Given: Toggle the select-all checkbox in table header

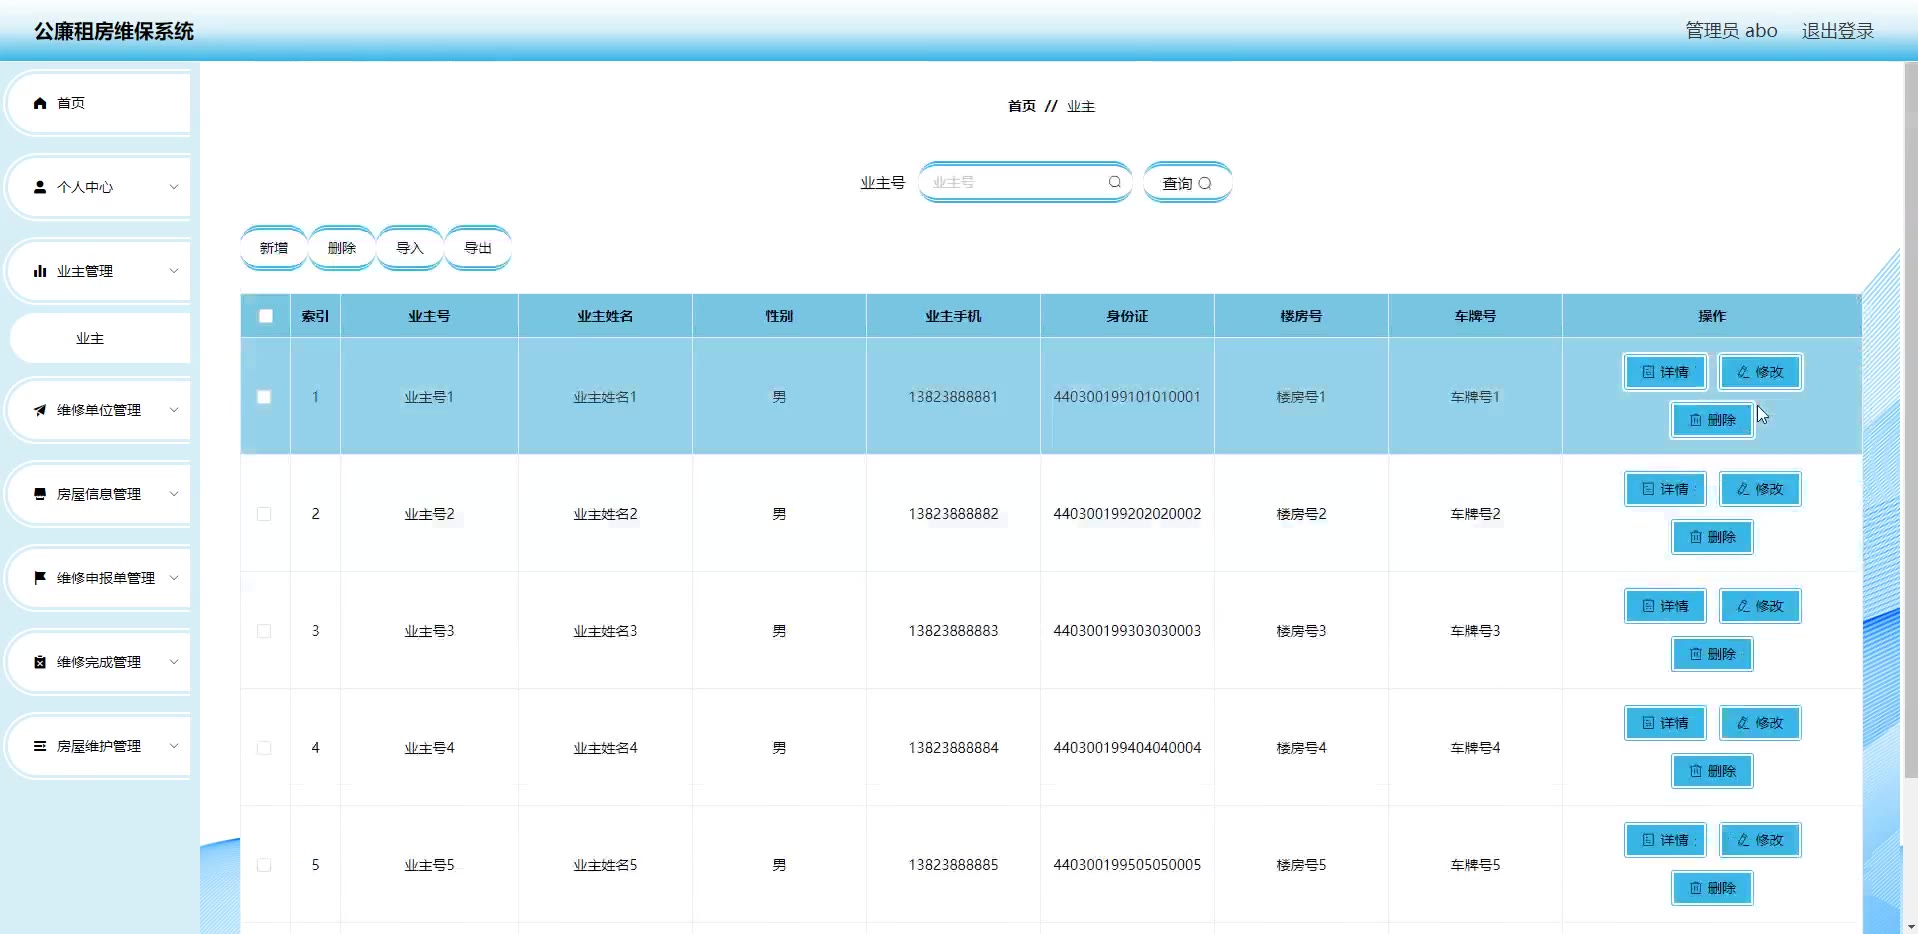Looking at the screenshot, I should (265, 316).
